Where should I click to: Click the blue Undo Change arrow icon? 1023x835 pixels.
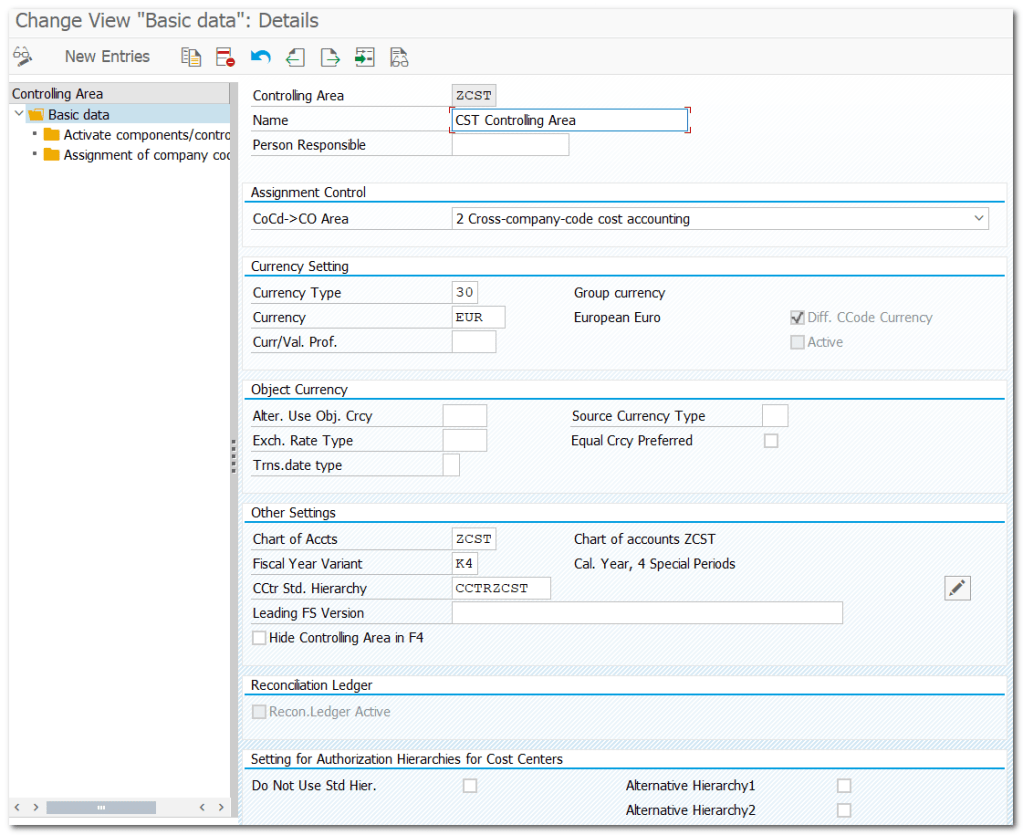pos(260,57)
